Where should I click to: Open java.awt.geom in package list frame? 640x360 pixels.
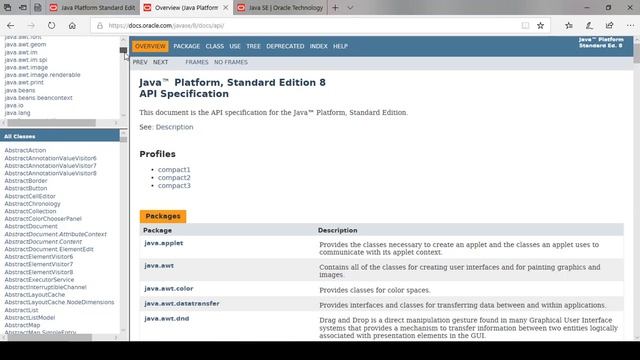pos(25,44)
